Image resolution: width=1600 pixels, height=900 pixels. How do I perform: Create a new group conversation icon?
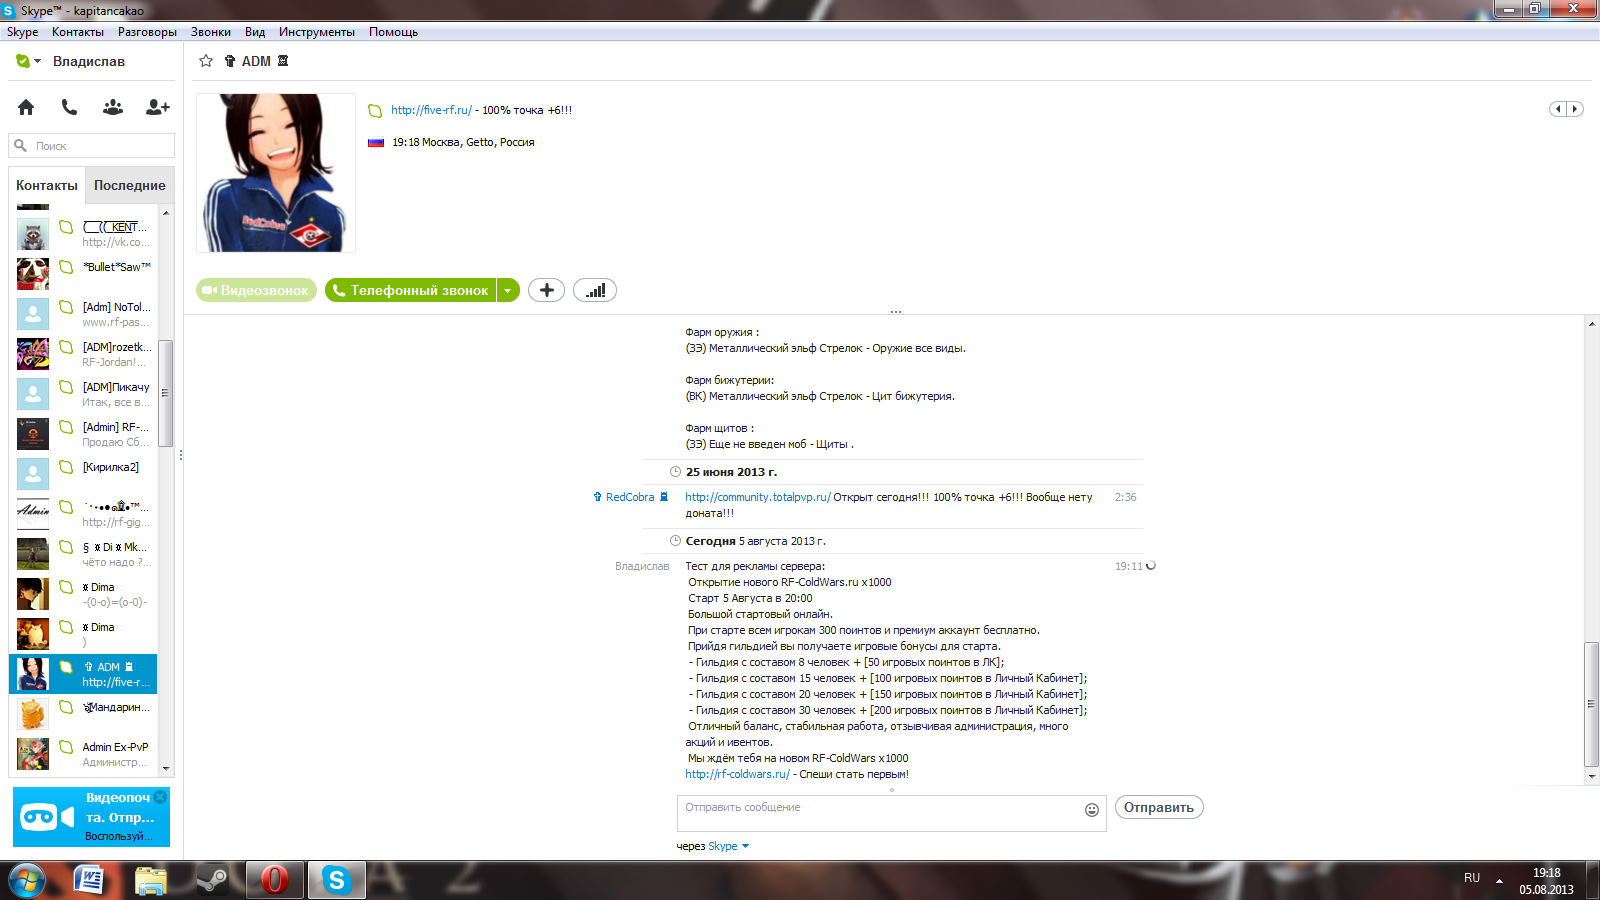click(x=113, y=107)
